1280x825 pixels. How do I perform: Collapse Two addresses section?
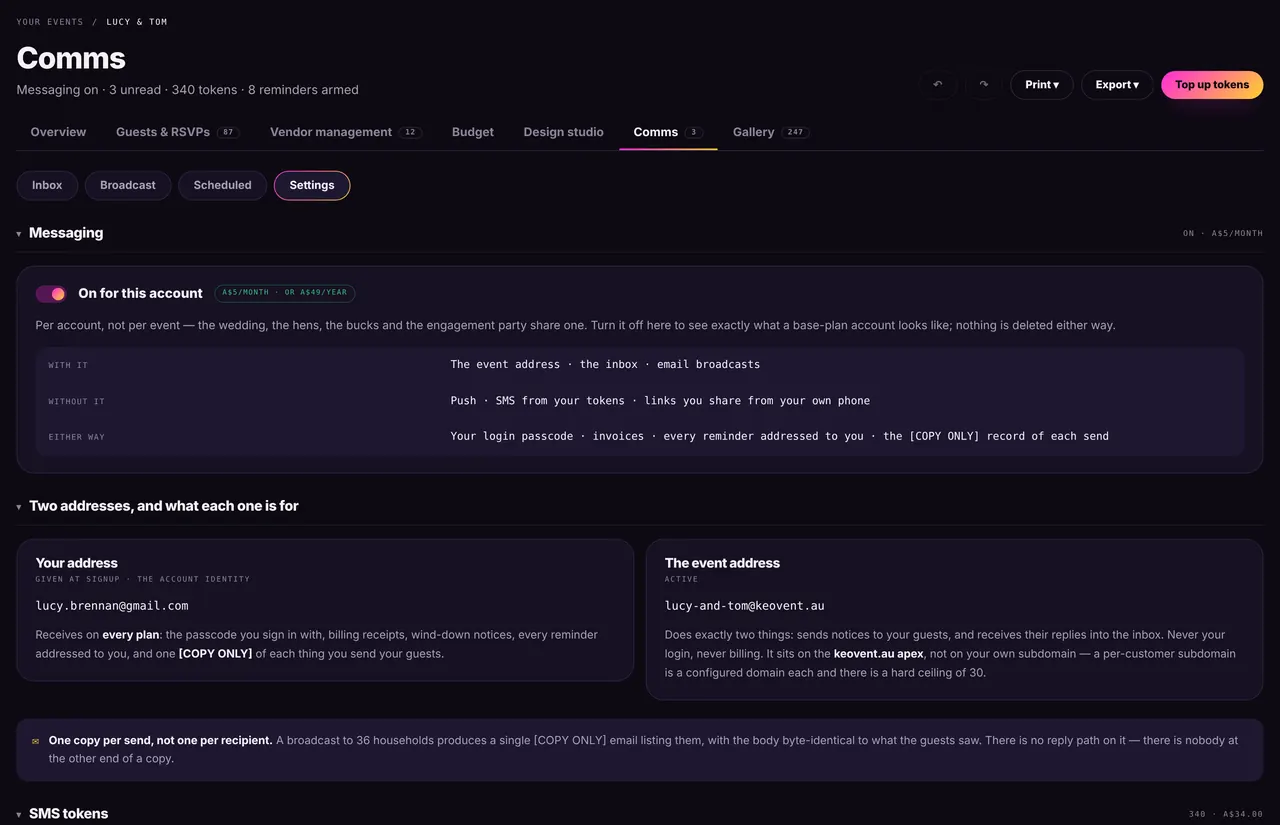coord(19,507)
